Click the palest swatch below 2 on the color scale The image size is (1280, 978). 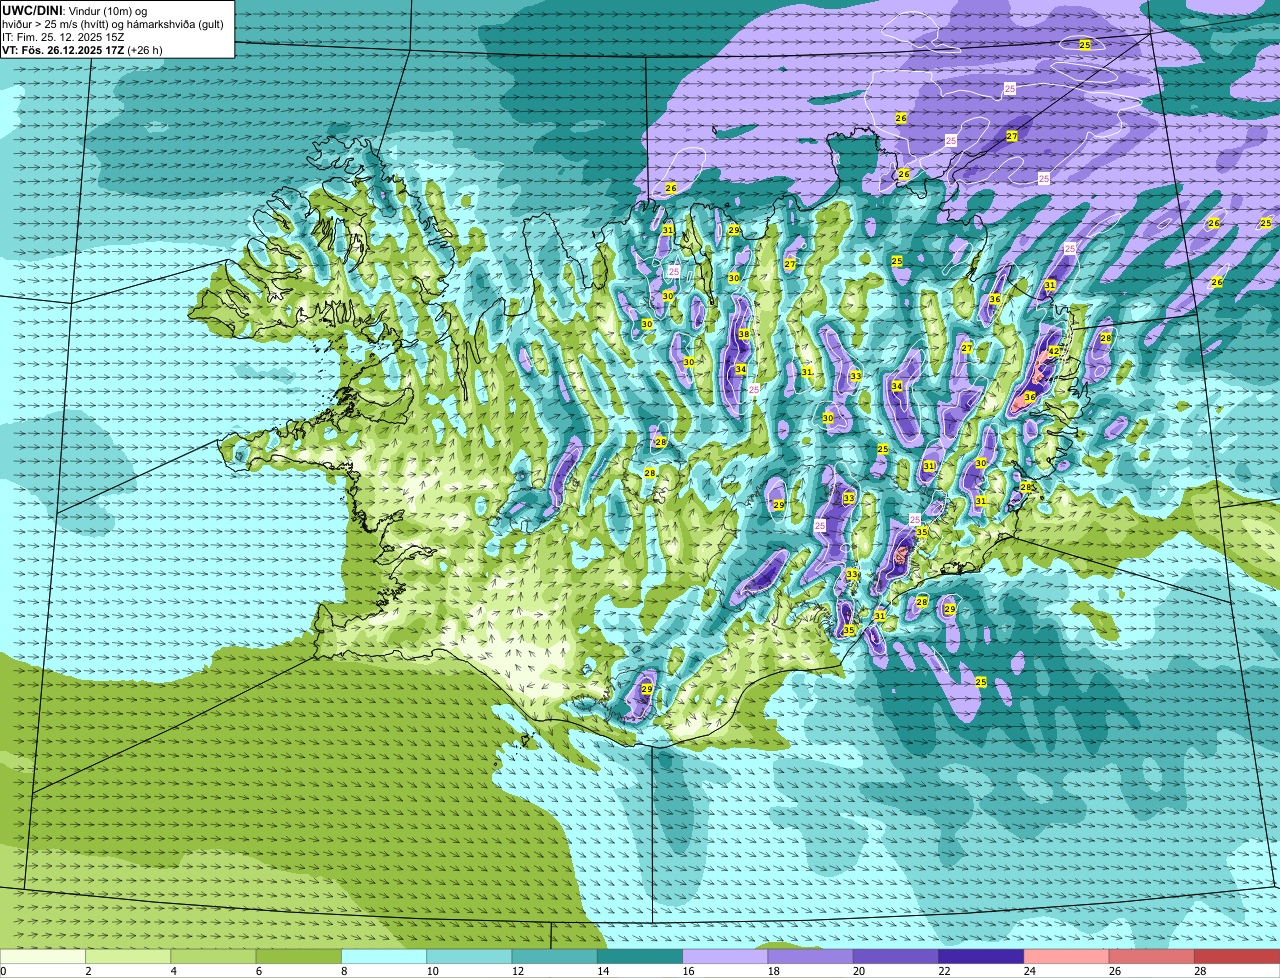click(x=43, y=956)
